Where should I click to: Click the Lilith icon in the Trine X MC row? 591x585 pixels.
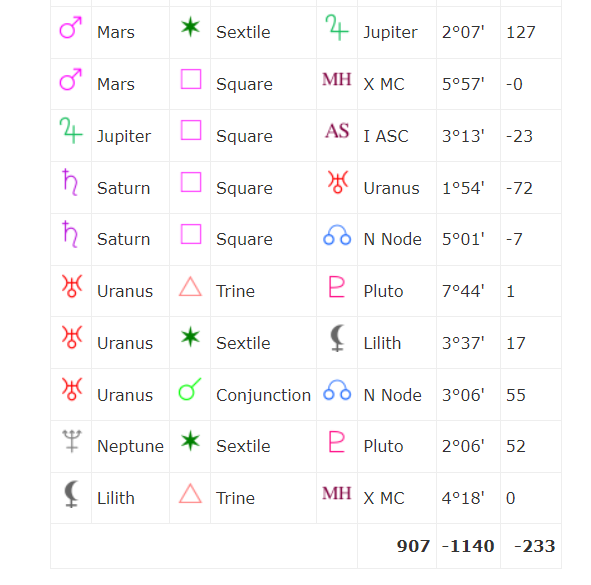click(x=71, y=494)
